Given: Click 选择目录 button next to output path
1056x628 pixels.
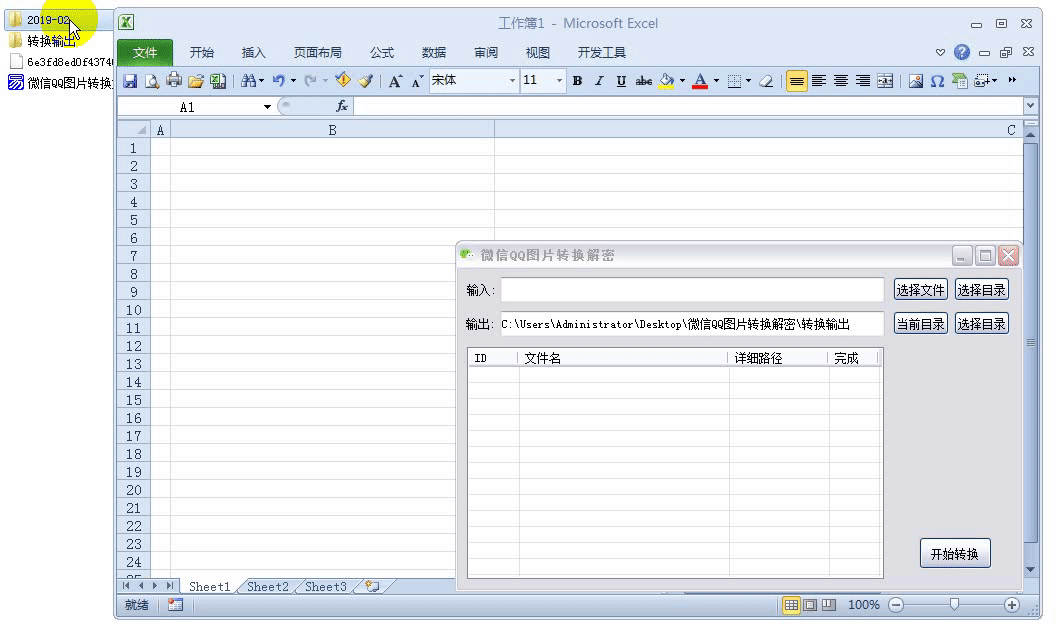Looking at the screenshot, I should pyautogui.click(x=981, y=324).
